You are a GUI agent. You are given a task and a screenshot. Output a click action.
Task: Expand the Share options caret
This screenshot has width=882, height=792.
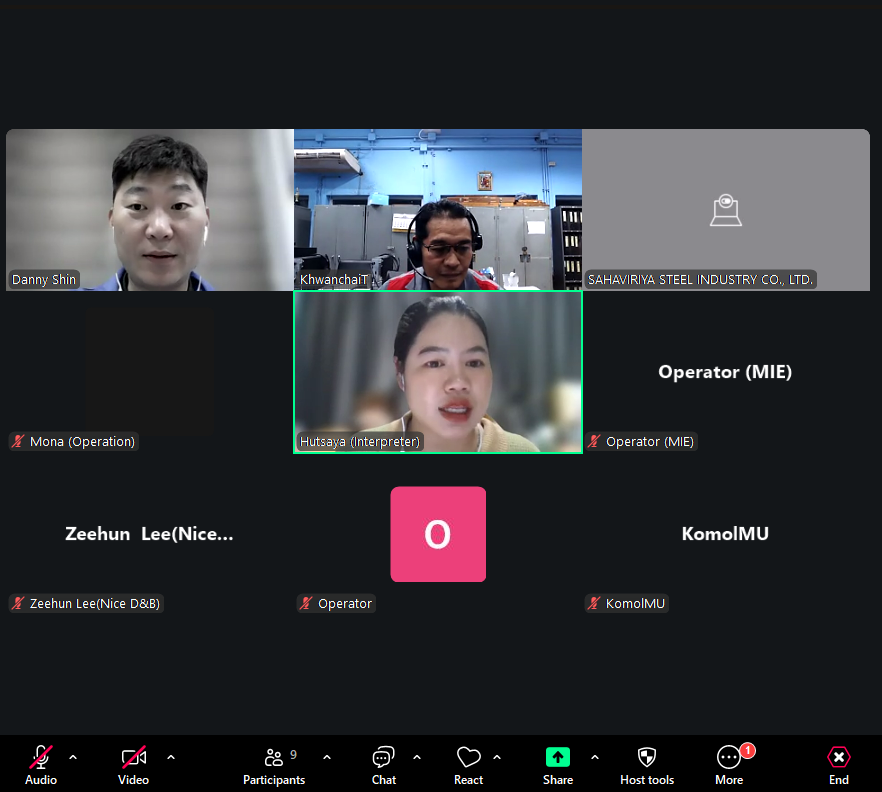tap(595, 757)
